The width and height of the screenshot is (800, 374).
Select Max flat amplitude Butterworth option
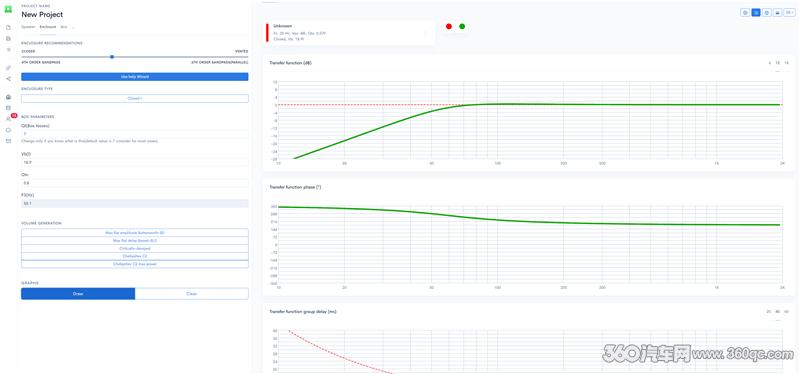coord(135,233)
